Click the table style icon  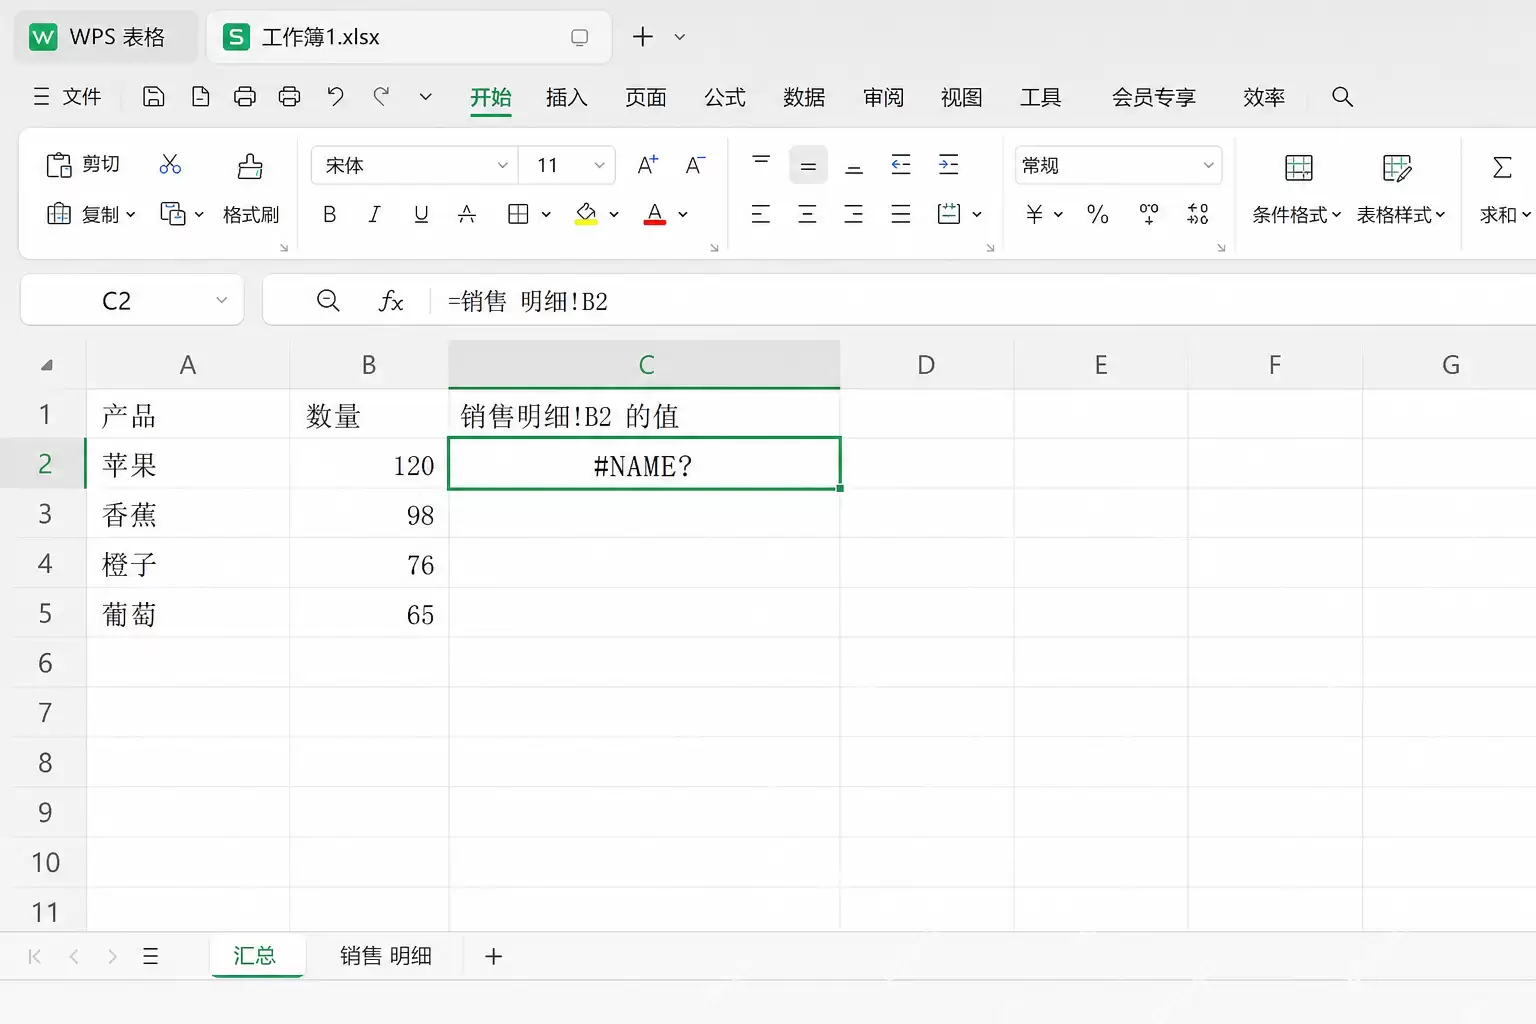1397,168
